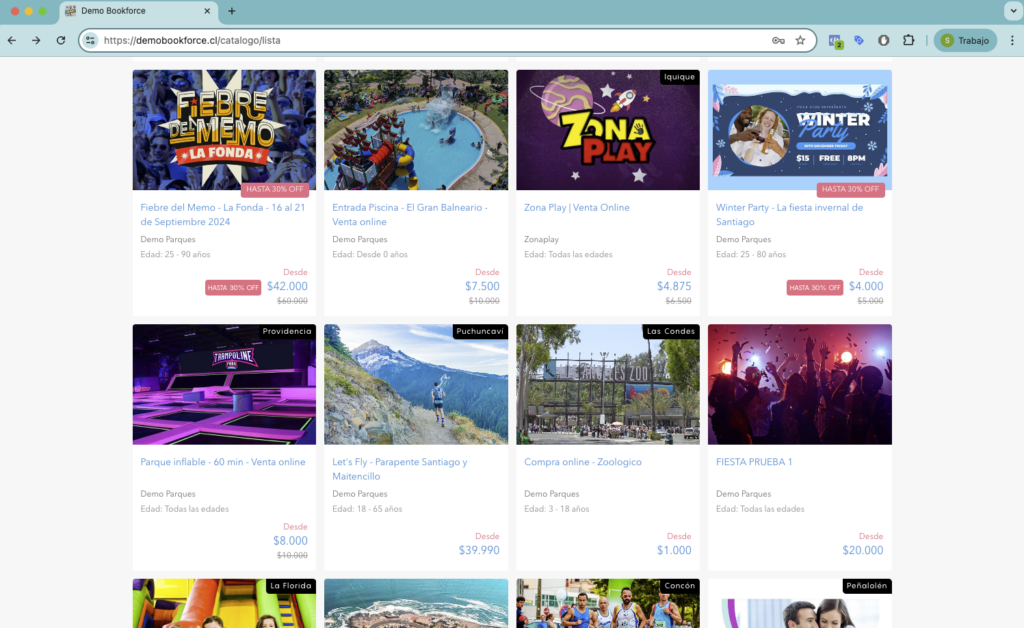Open Entrada Piscina - El Gran Balneario link

click(x=409, y=215)
